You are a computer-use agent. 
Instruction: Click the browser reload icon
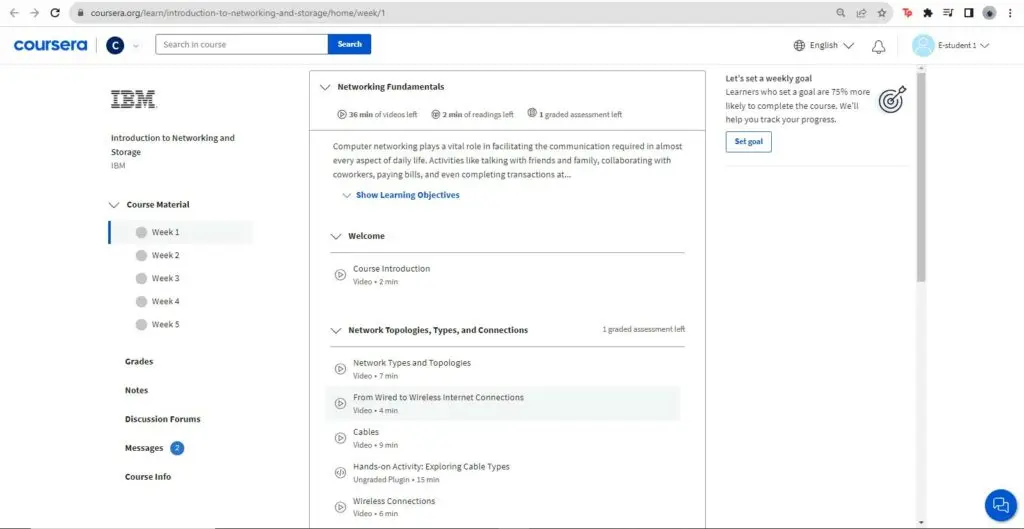point(55,12)
